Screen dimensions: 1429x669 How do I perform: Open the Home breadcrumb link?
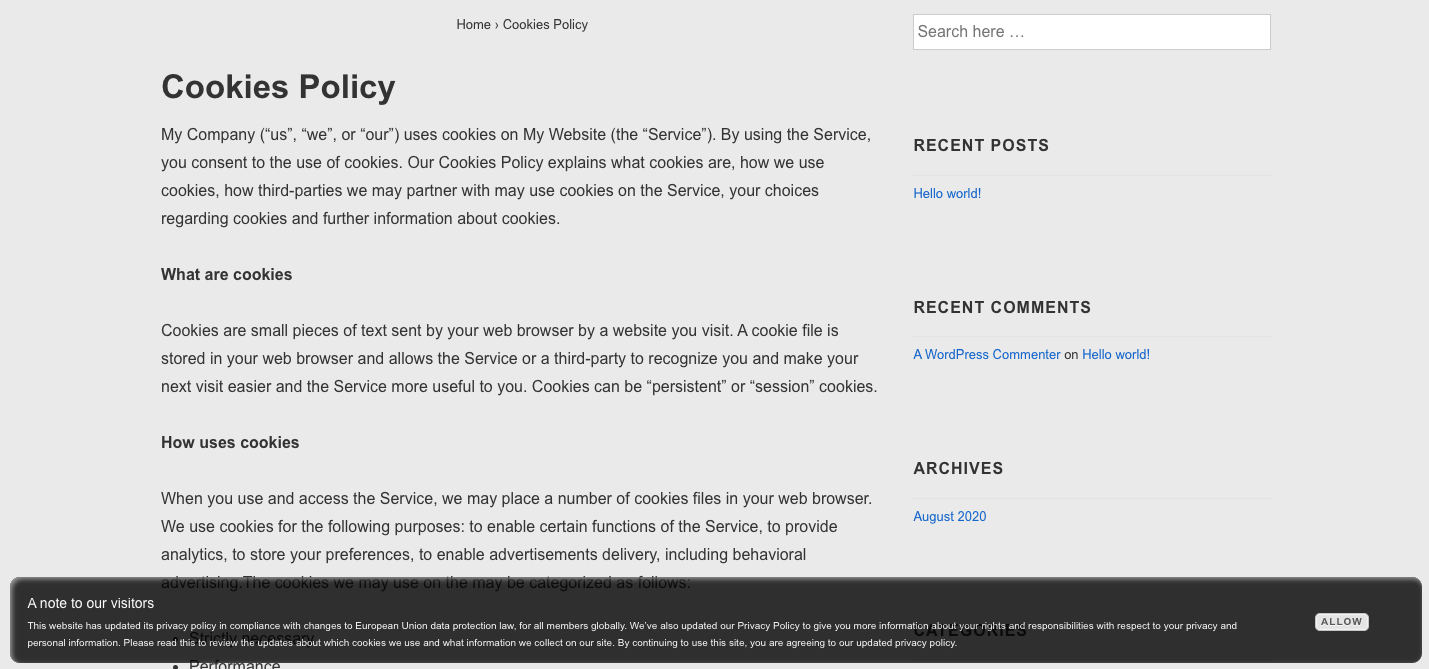coord(473,24)
